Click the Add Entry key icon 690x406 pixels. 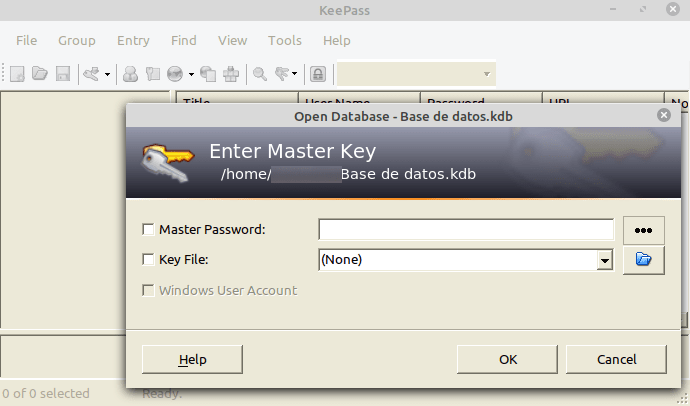91,73
